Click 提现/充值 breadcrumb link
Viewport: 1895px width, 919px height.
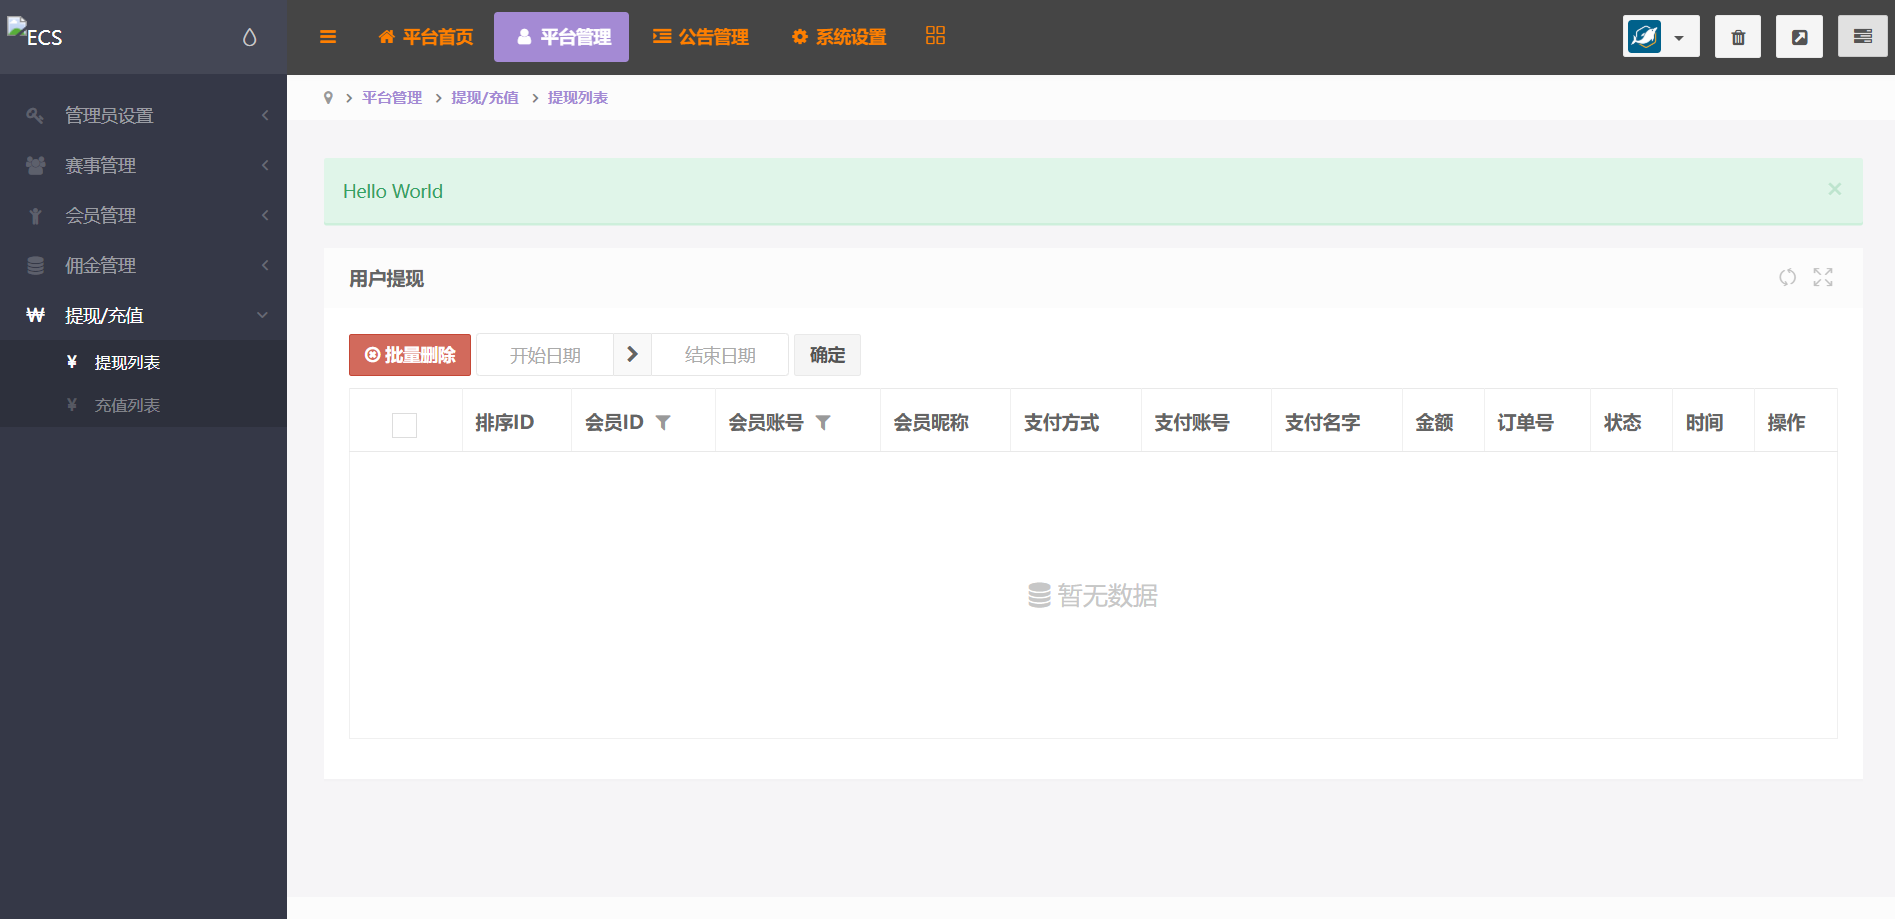tap(485, 98)
